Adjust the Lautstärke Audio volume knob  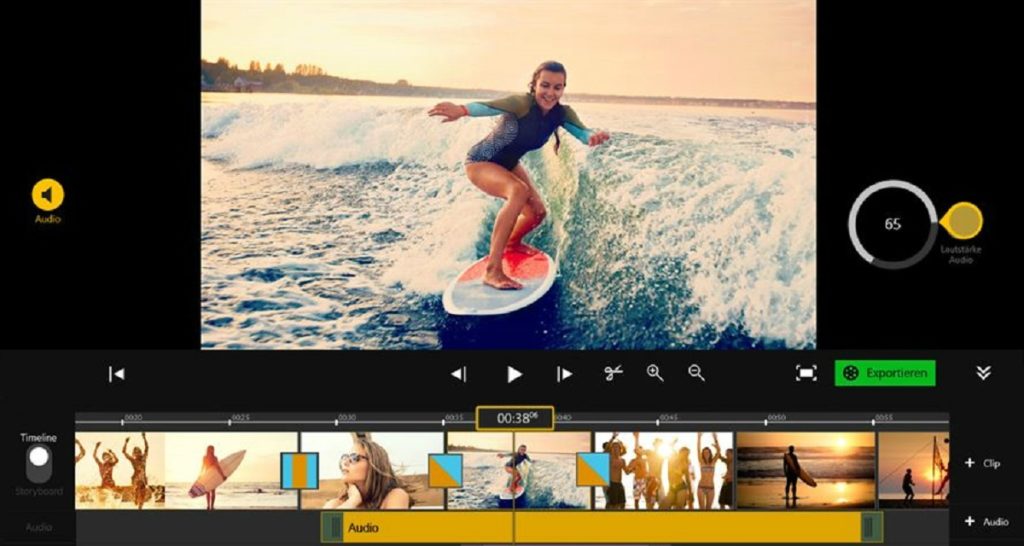pyautogui.click(x=962, y=221)
